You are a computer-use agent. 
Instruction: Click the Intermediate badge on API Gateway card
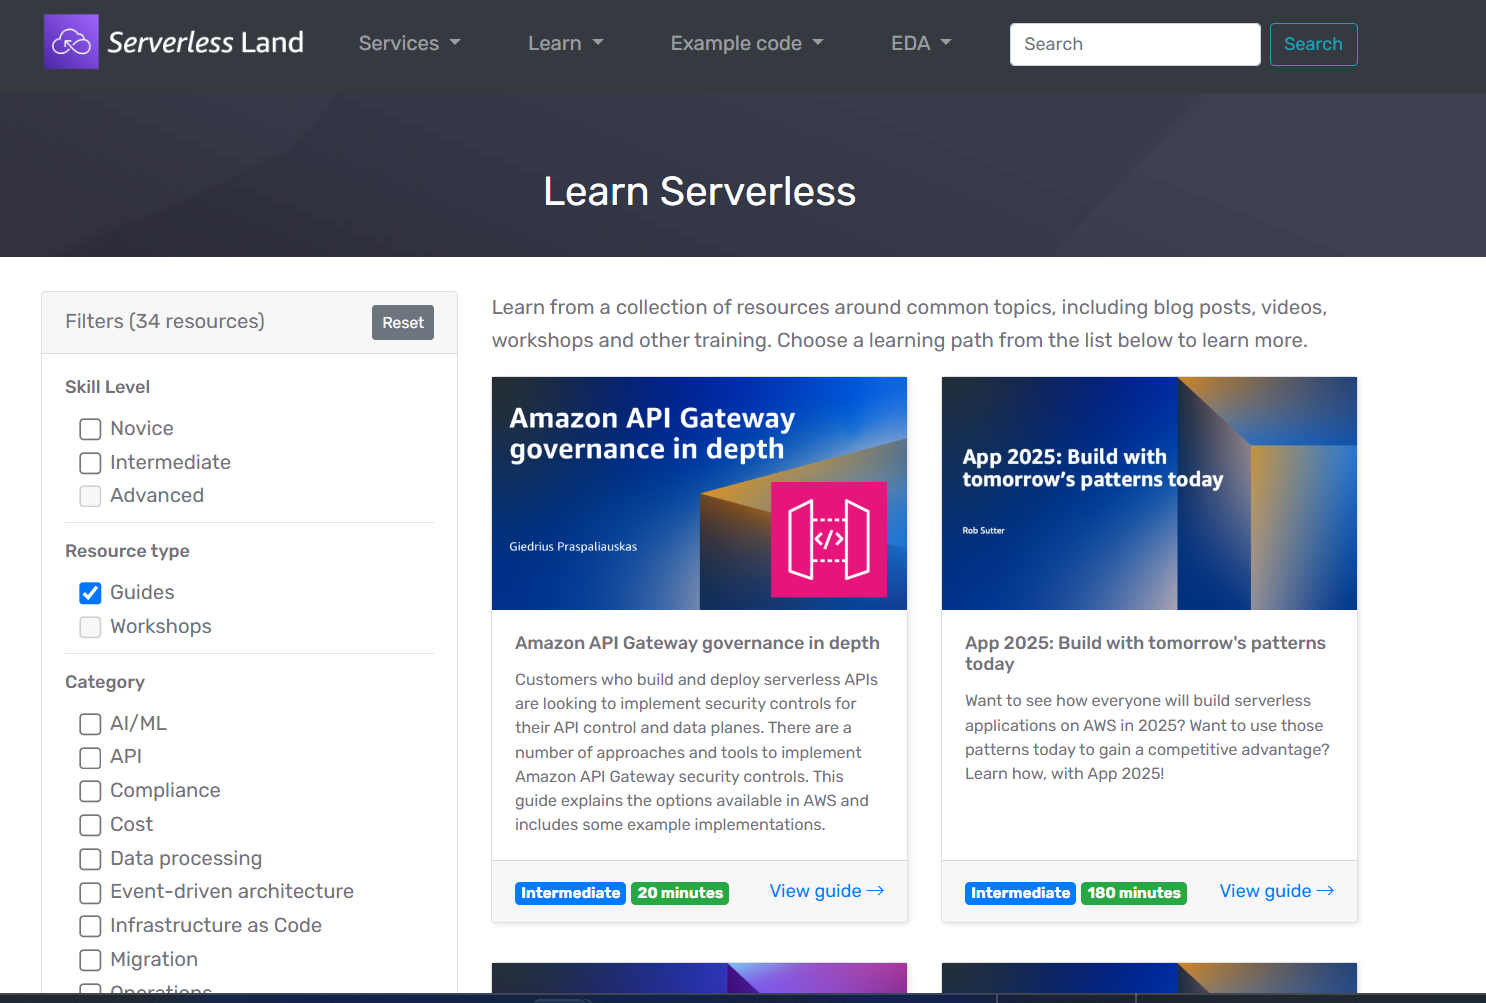coord(570,893)
